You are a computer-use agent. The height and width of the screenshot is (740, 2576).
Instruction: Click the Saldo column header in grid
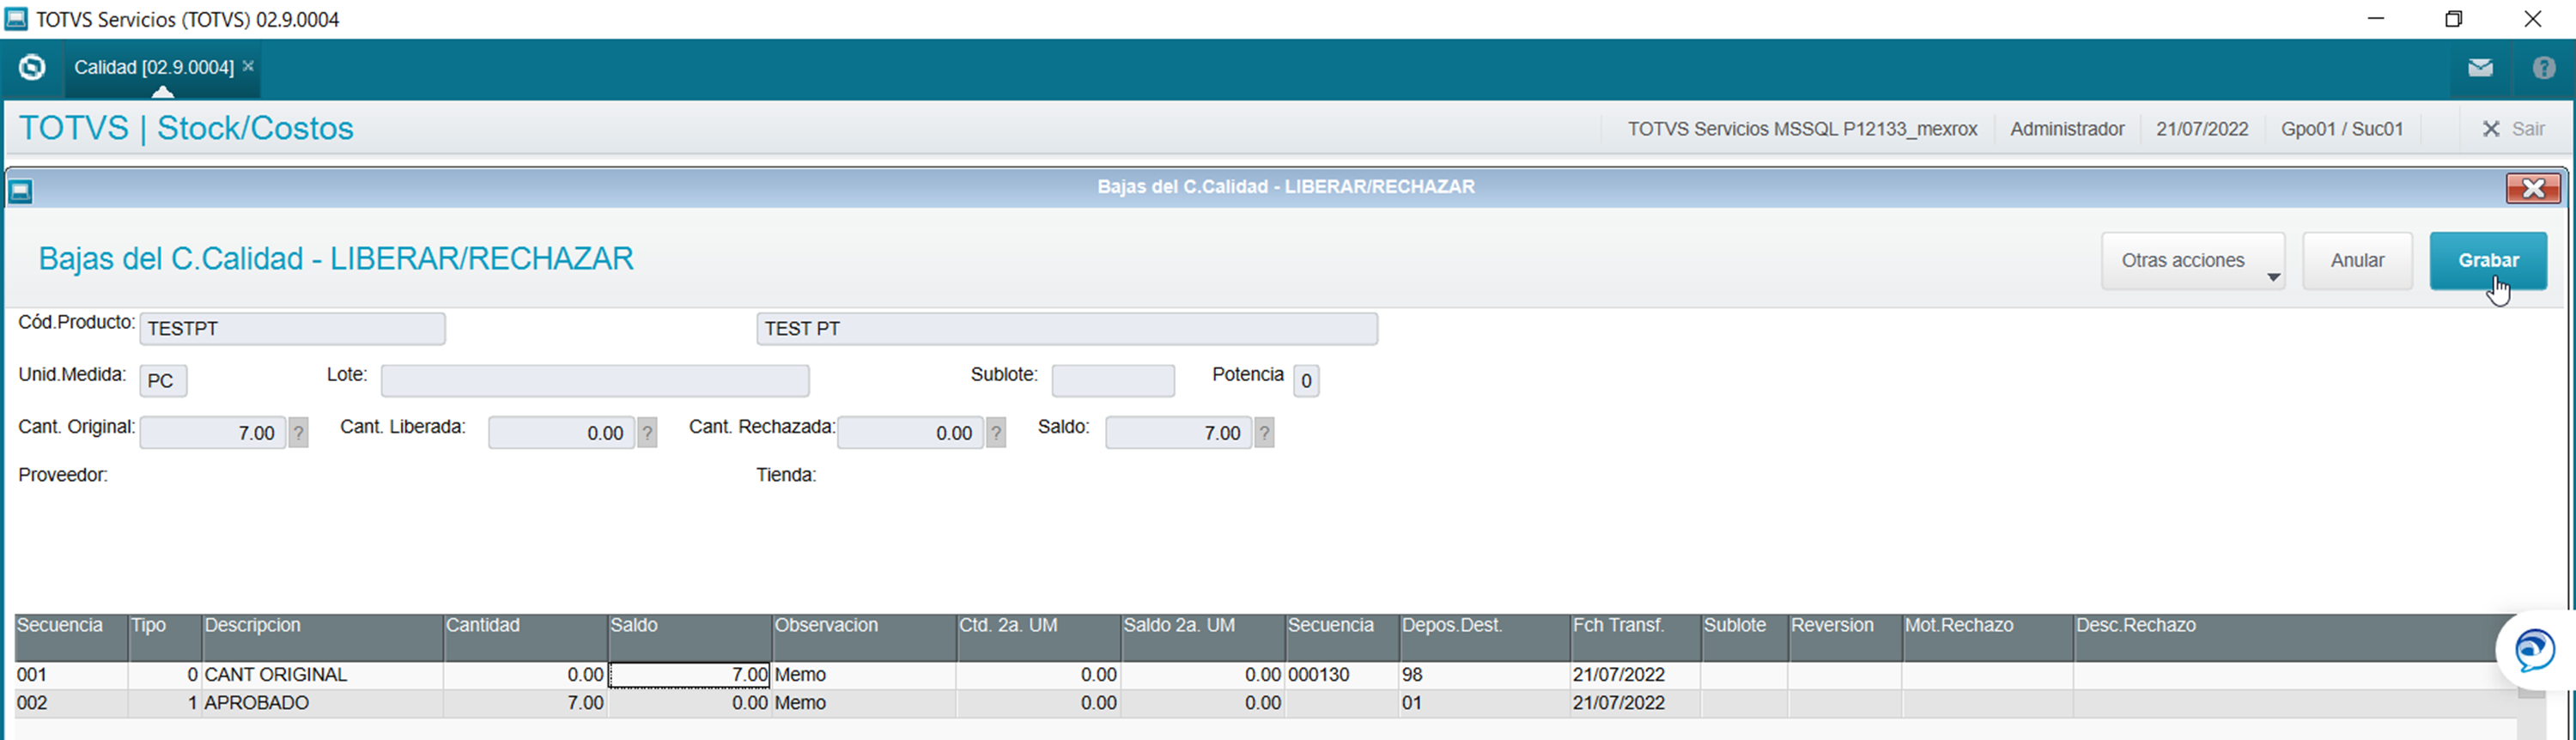(x=690, y=637)
